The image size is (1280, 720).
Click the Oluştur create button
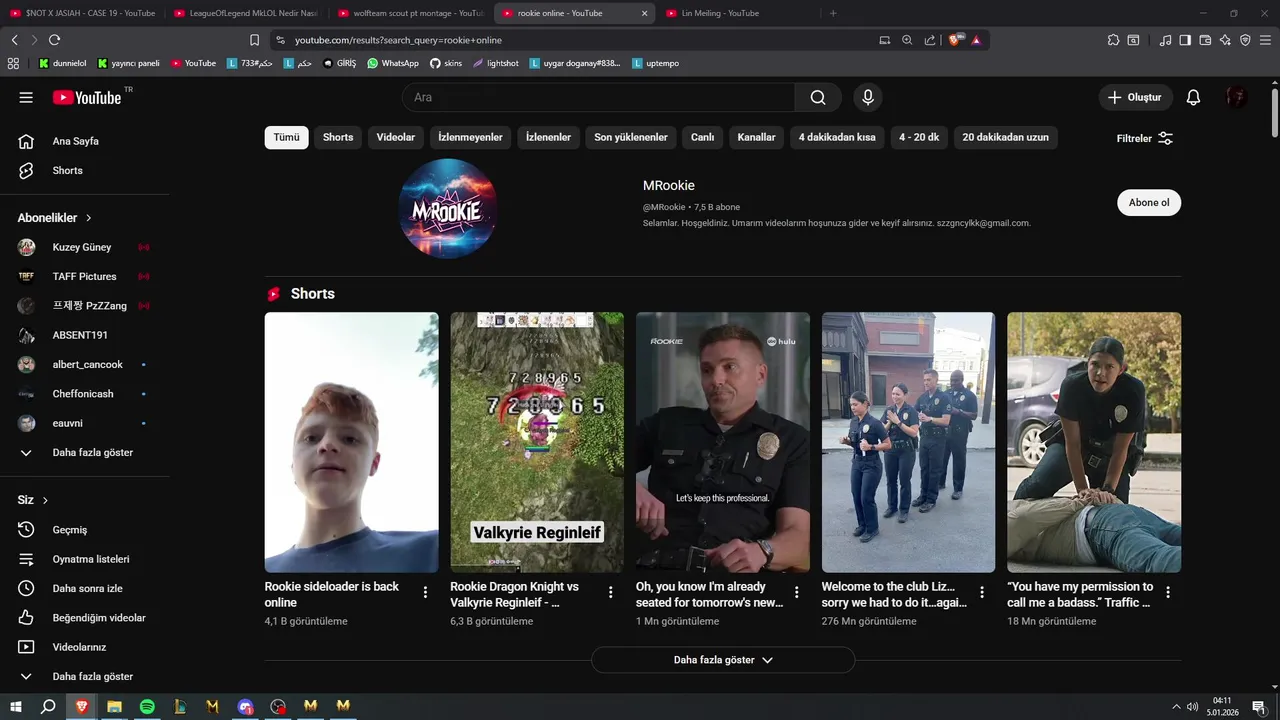point(1135,97)
